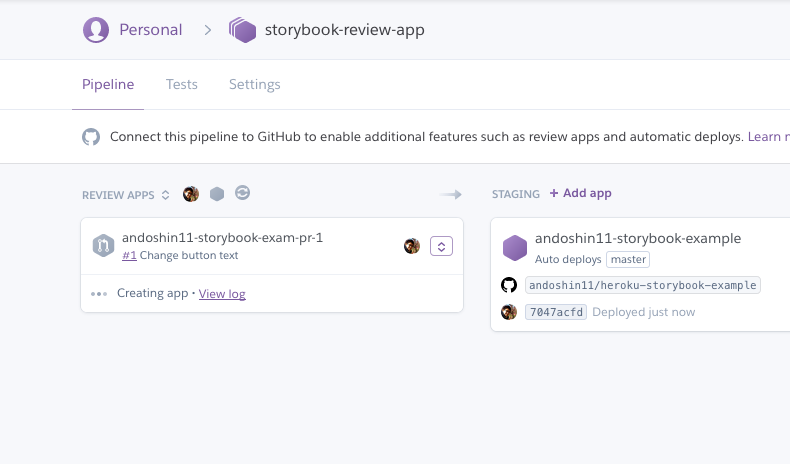The image size is (790, 464).
Task: Click the GitHub icon in the staging card
Action: tap(509, 285)
